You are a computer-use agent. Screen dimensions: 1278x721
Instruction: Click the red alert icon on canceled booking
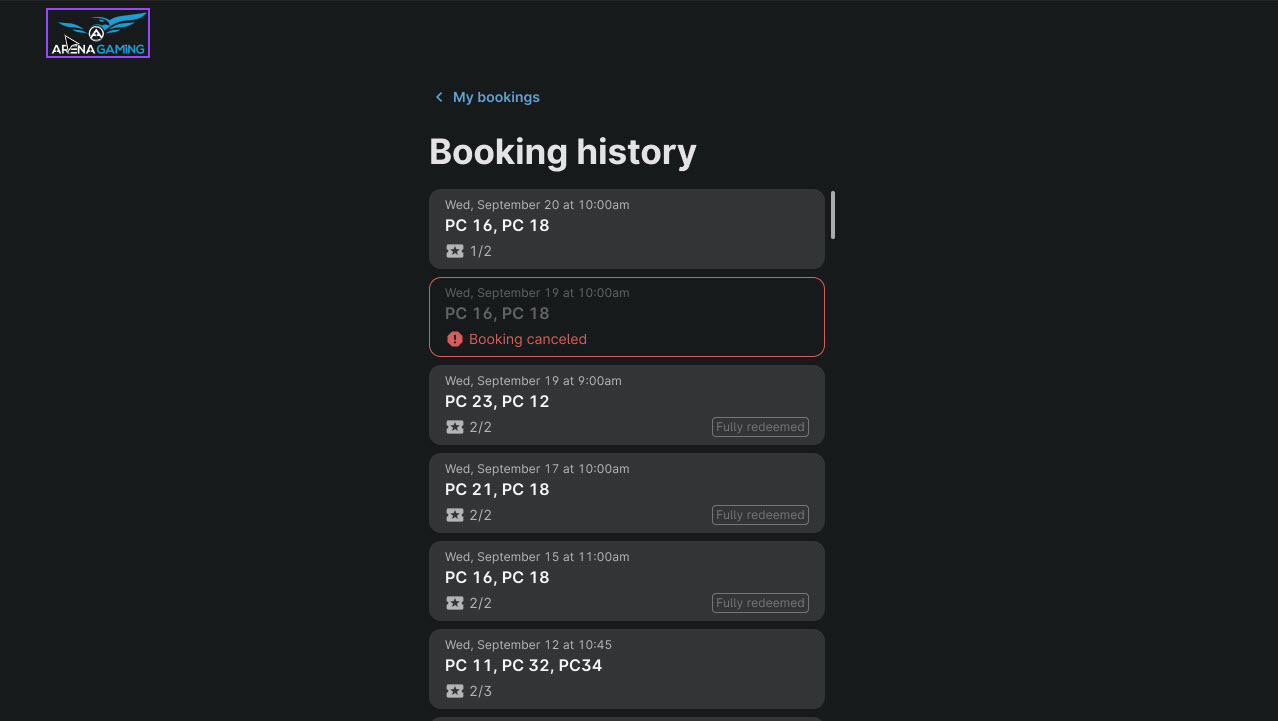click(455, 339)
